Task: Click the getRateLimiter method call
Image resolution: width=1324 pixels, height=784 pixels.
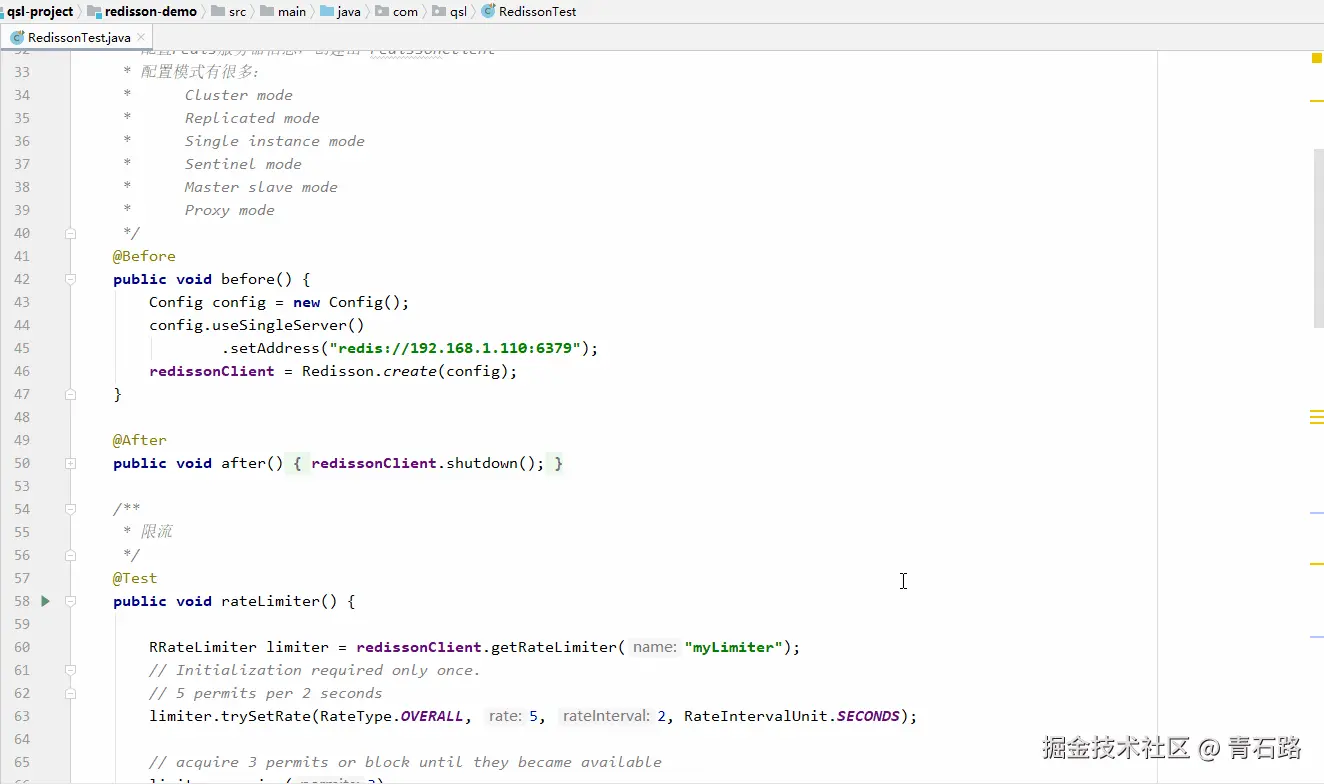Action: point(554,647)
